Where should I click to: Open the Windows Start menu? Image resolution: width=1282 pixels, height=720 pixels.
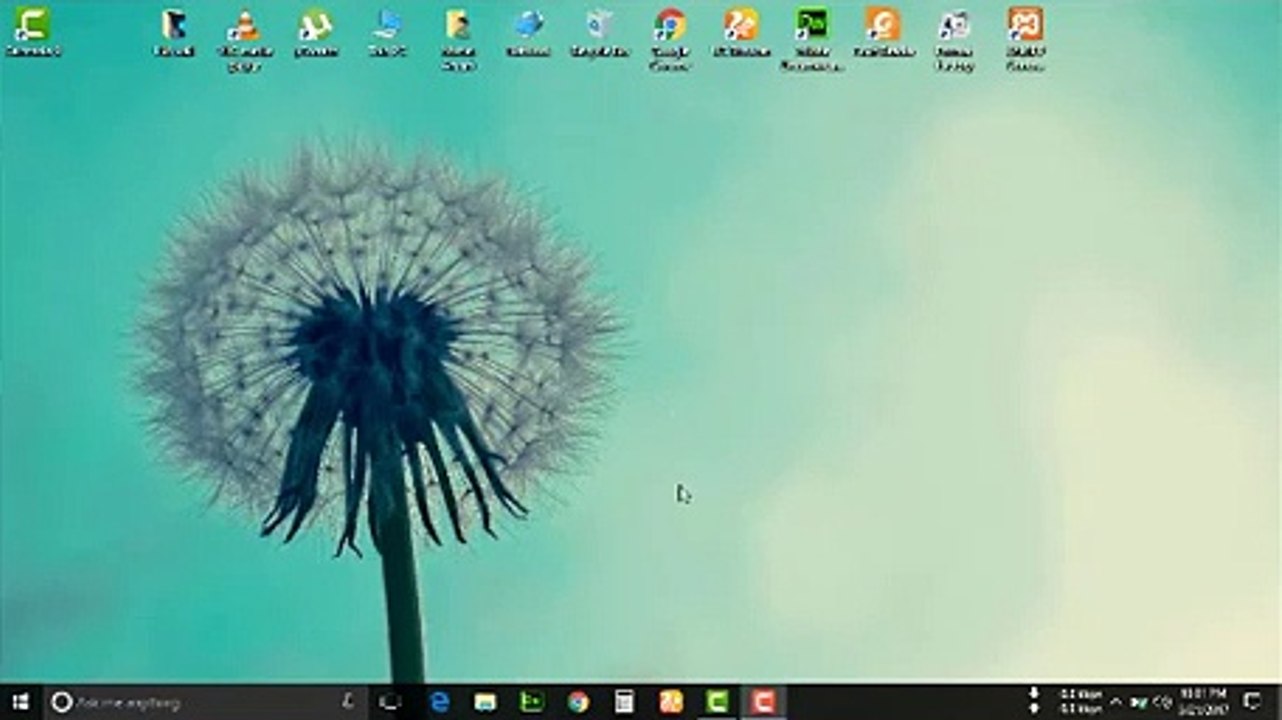(20, 702)
